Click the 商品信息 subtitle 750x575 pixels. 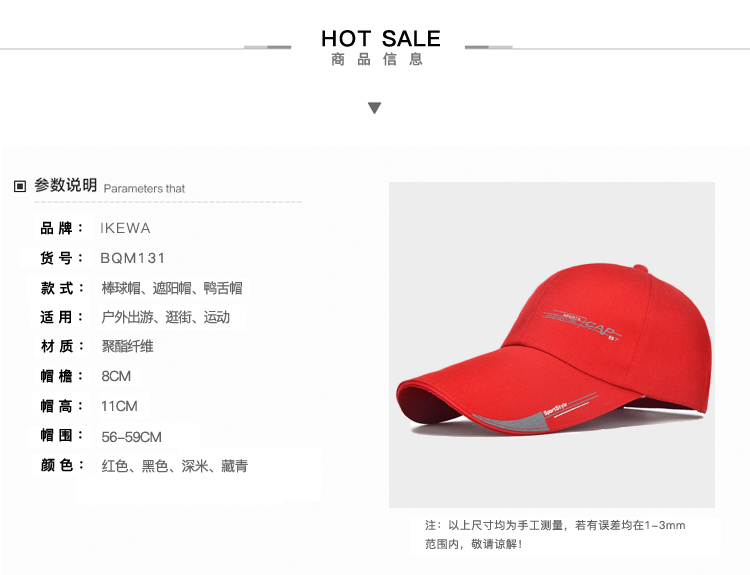[377, 59]
